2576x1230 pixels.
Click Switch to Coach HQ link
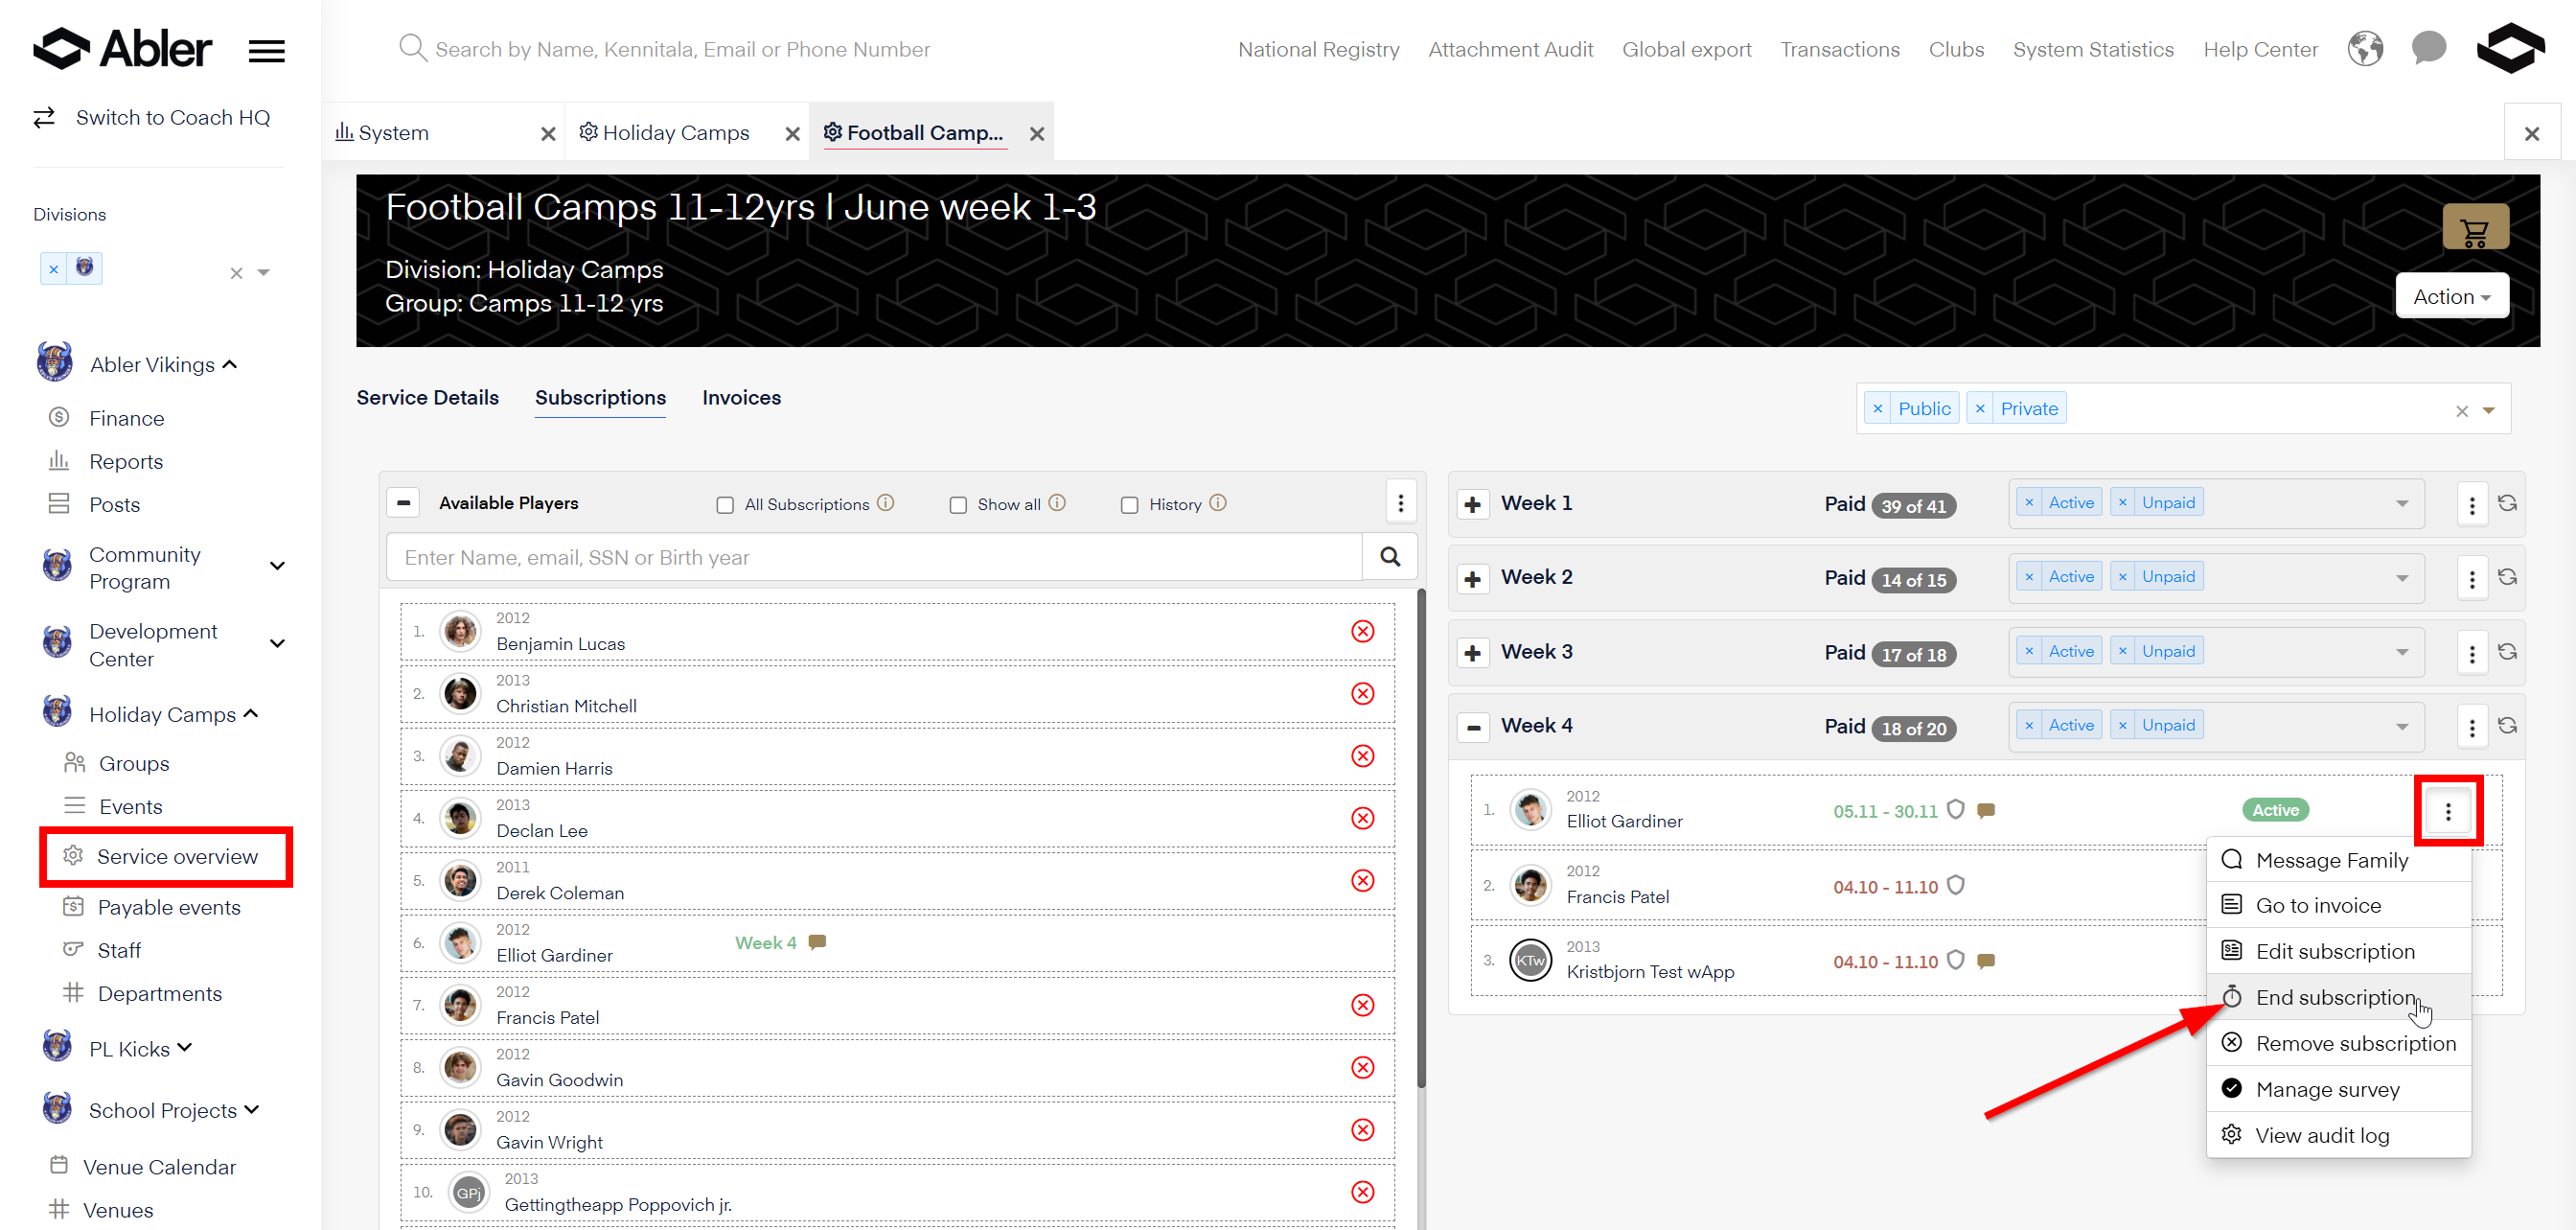pyautogui.click(x=172, y=118)
